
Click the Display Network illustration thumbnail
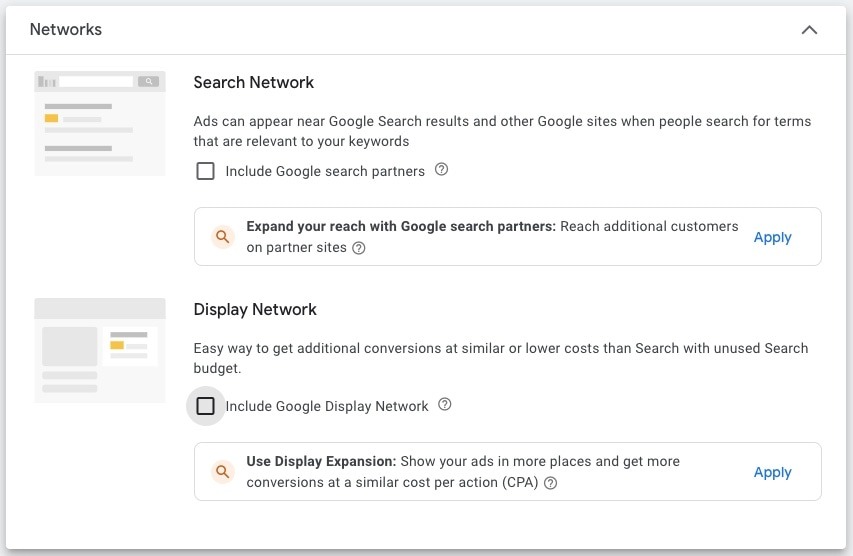pyautogui.click(x=100, y=350)
